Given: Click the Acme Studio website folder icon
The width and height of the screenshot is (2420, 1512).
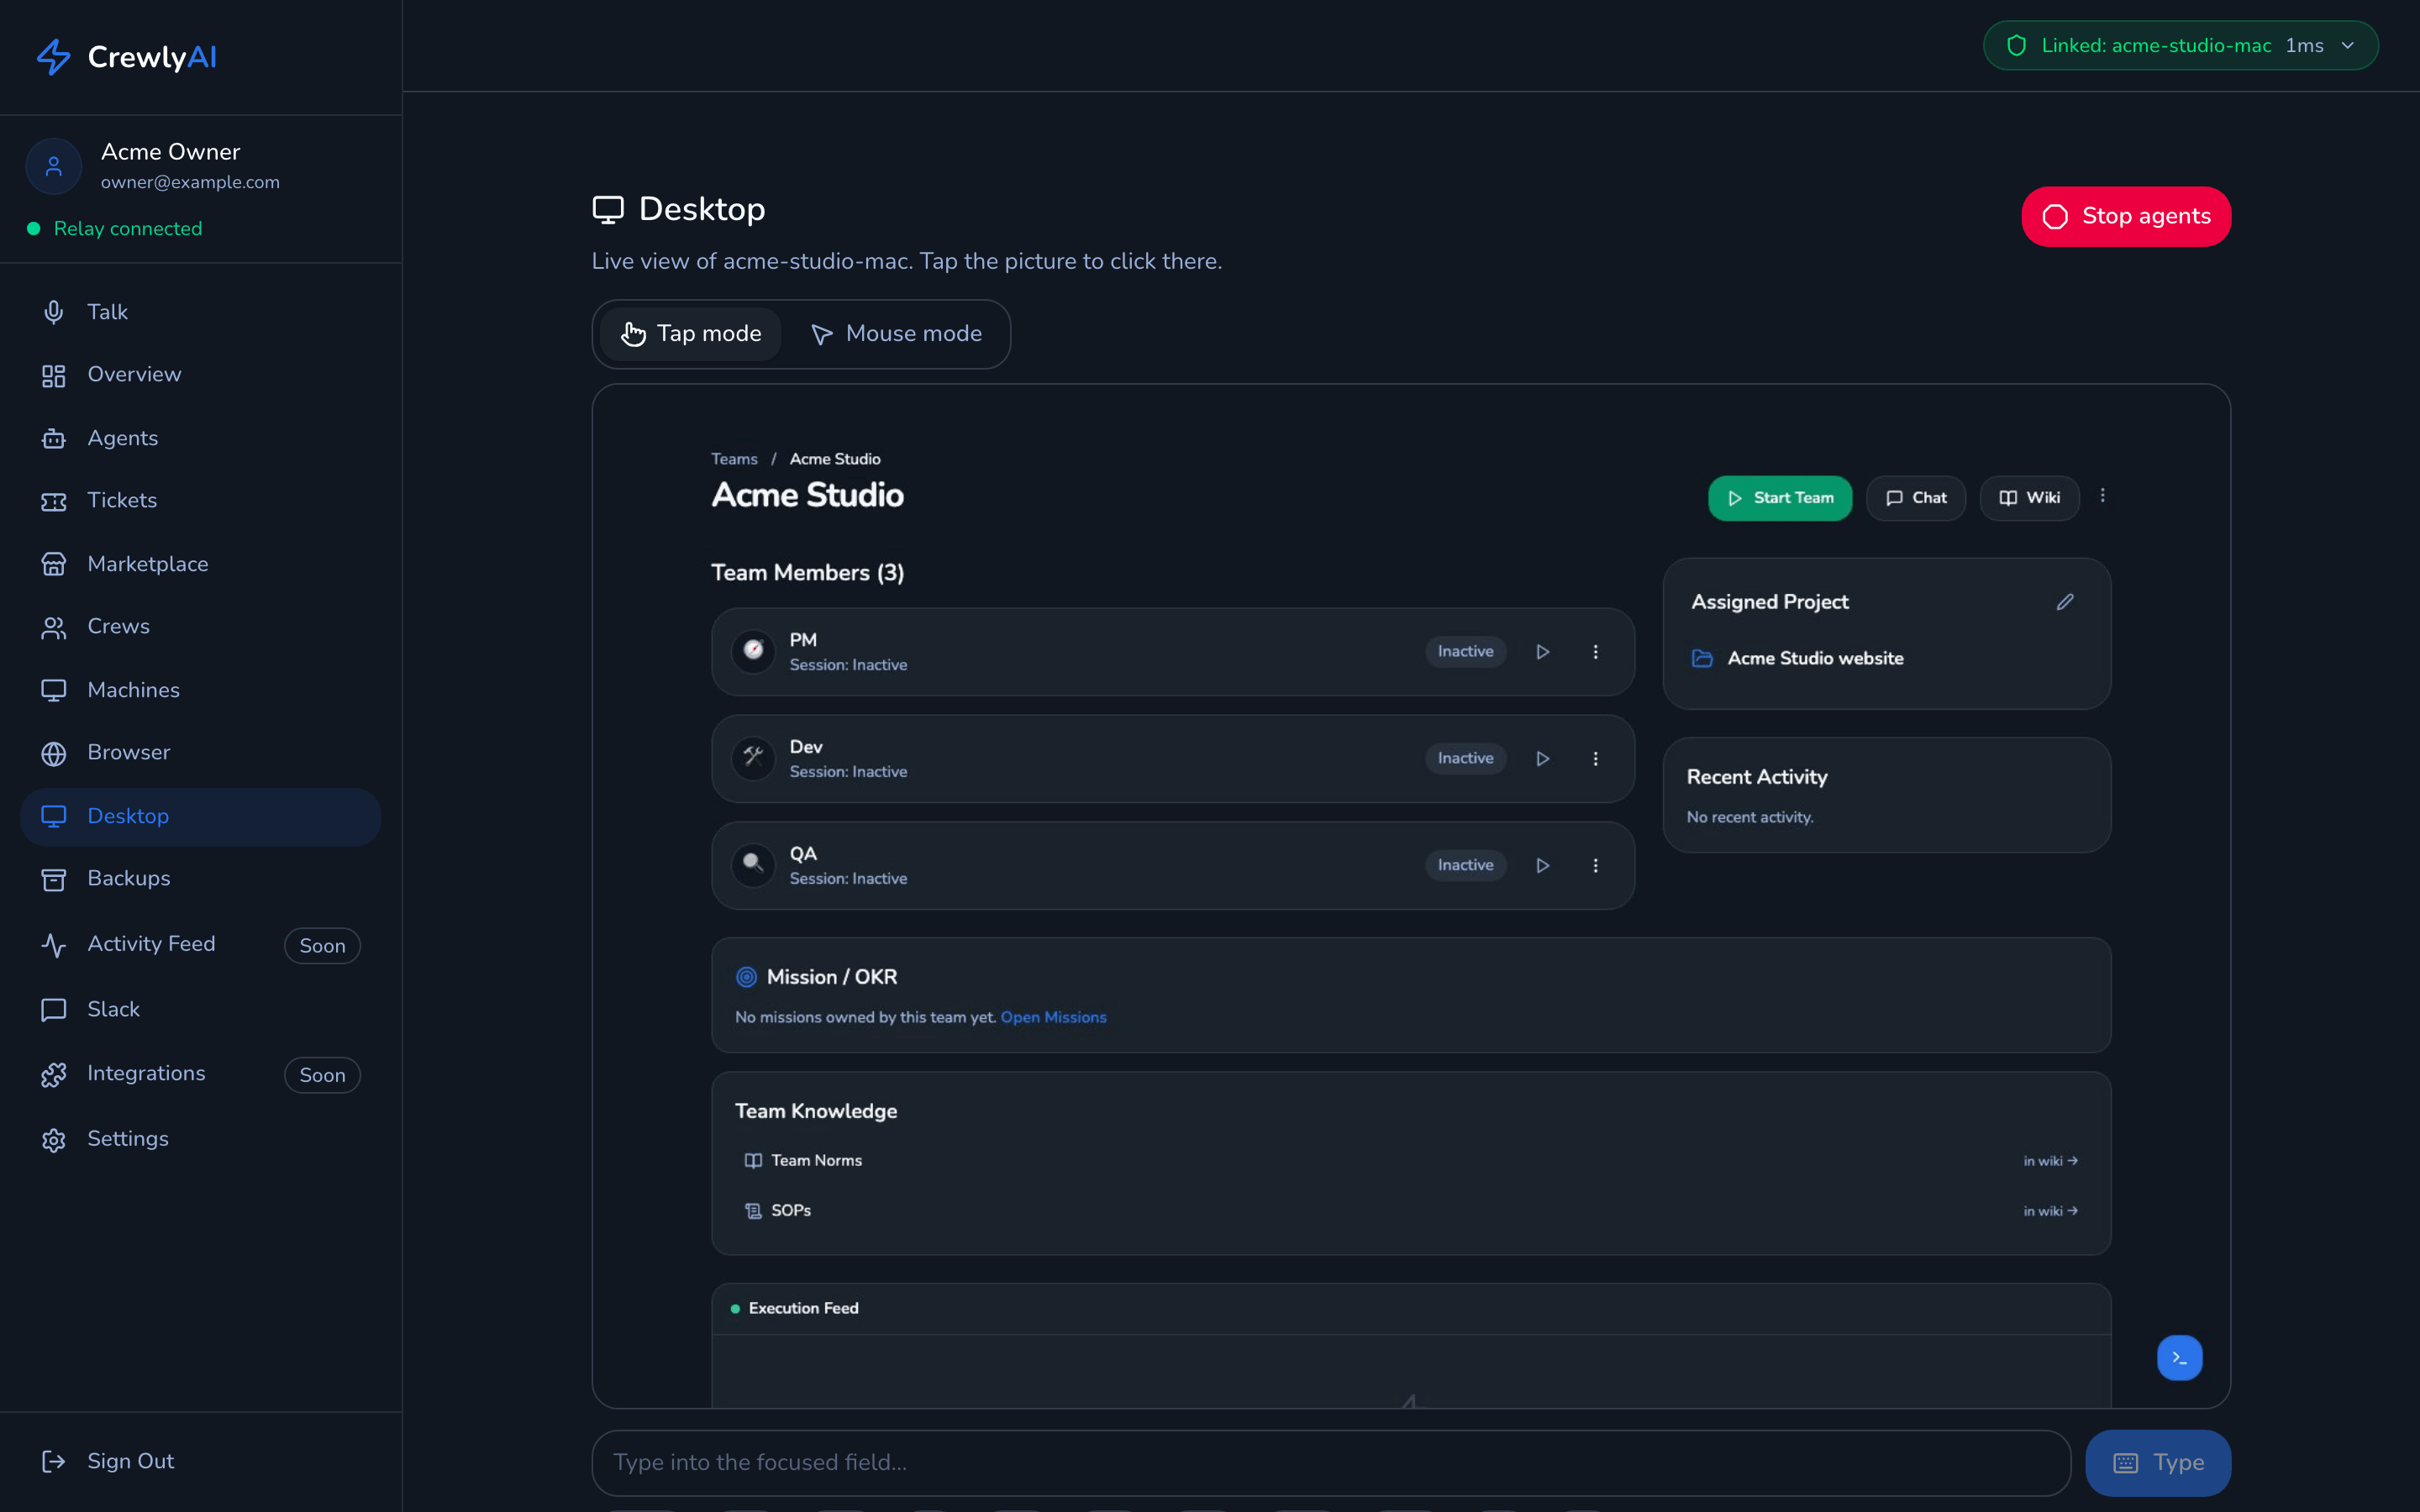Looking at the screenshot, I should point(1702,658).
